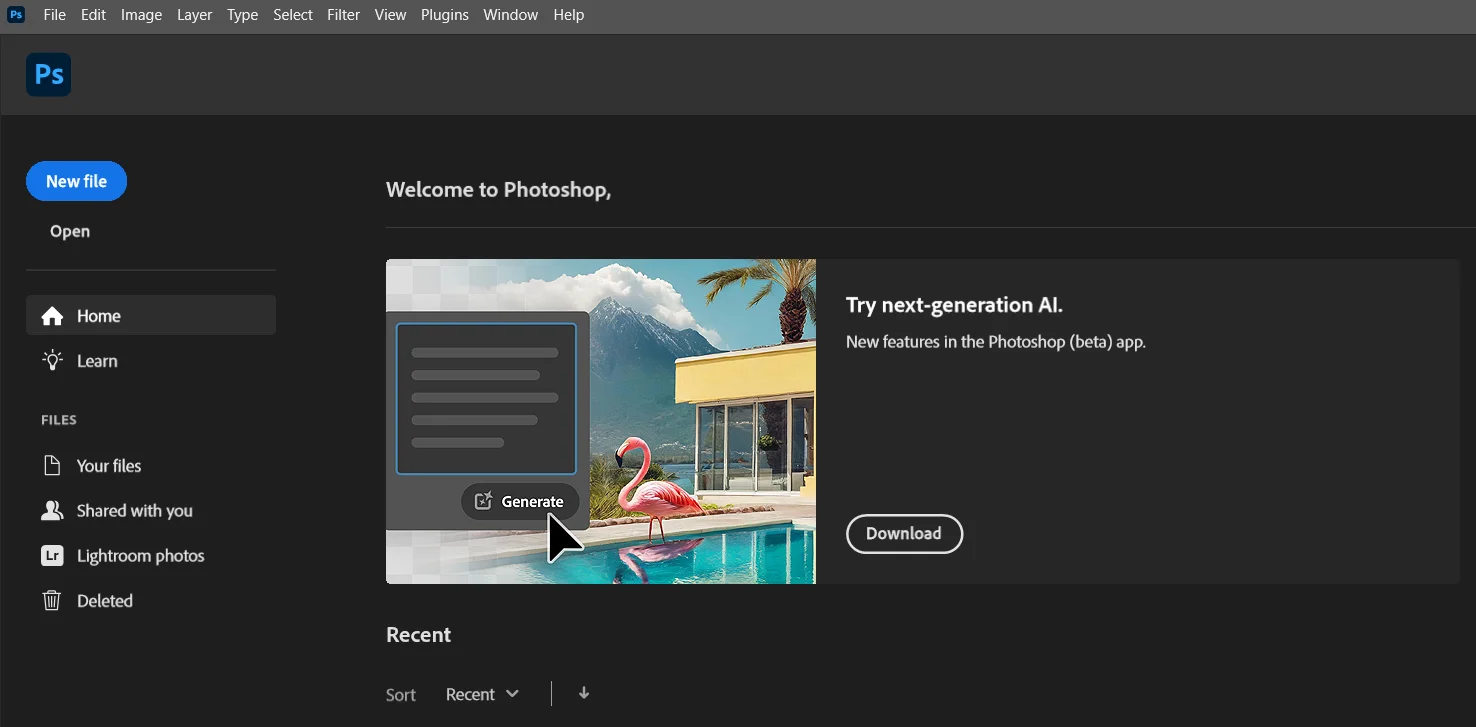The image size is (1476, 727).
Task: Click the Try next-generation AI heading
Action: click(x=954, y=305)
